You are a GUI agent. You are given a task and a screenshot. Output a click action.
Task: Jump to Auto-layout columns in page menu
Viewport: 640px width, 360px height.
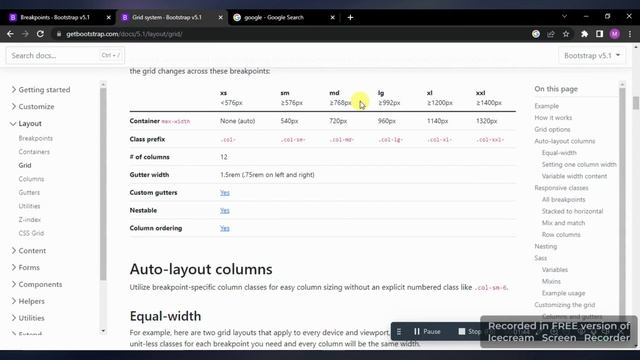[x=564, y=141]
